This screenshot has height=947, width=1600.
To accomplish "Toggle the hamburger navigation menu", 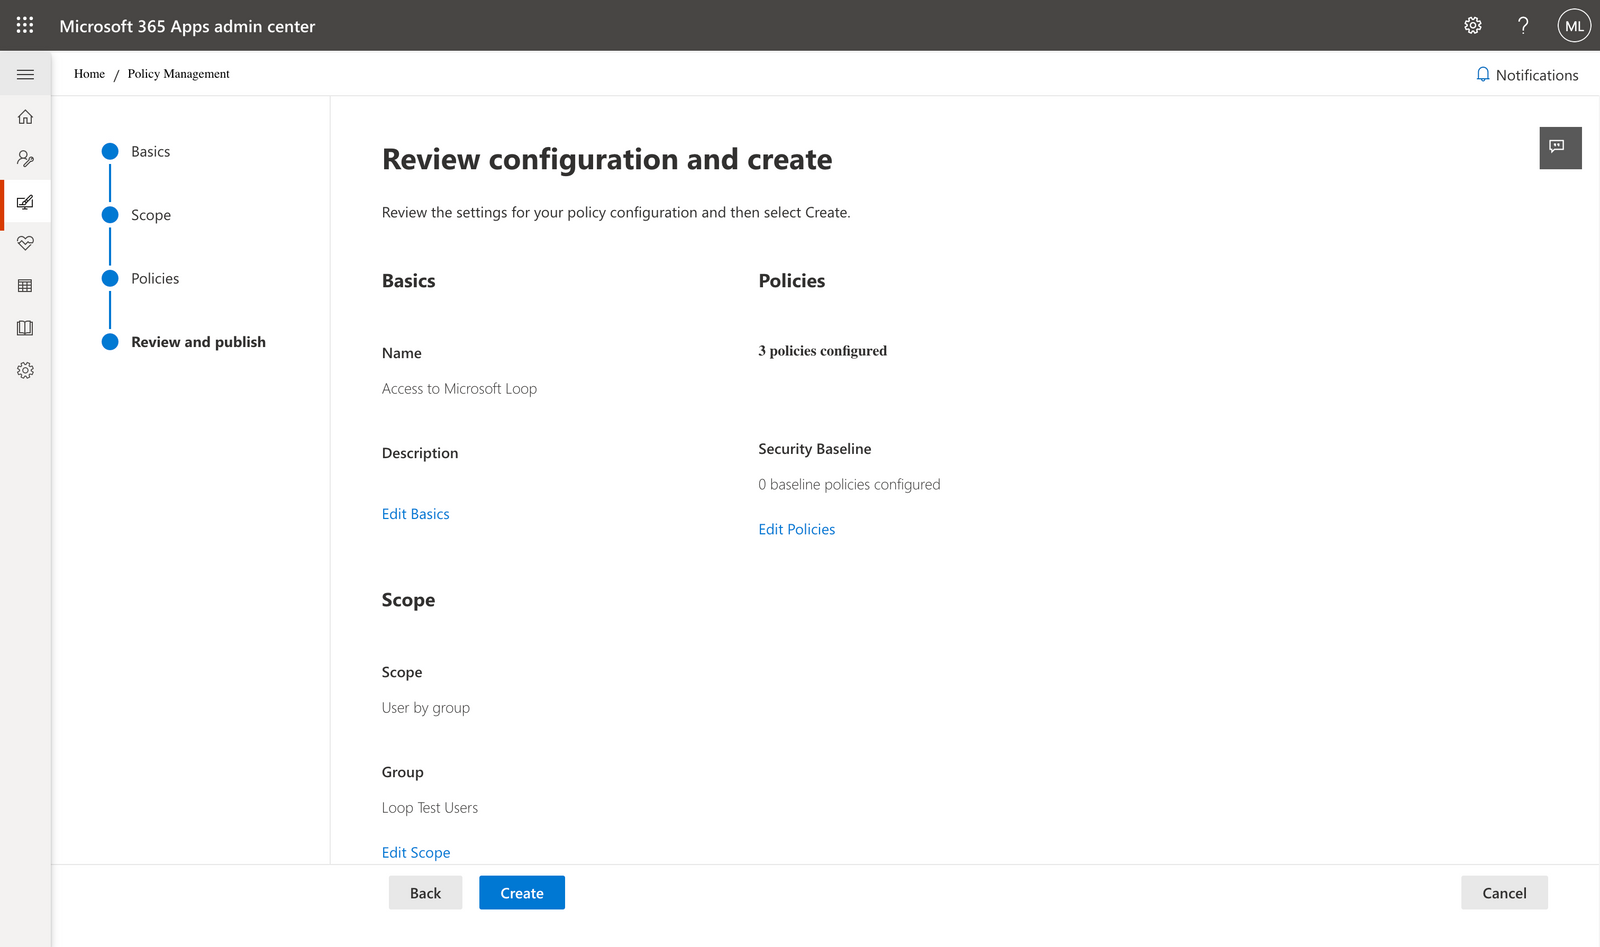I will click(x=26, y=75).
